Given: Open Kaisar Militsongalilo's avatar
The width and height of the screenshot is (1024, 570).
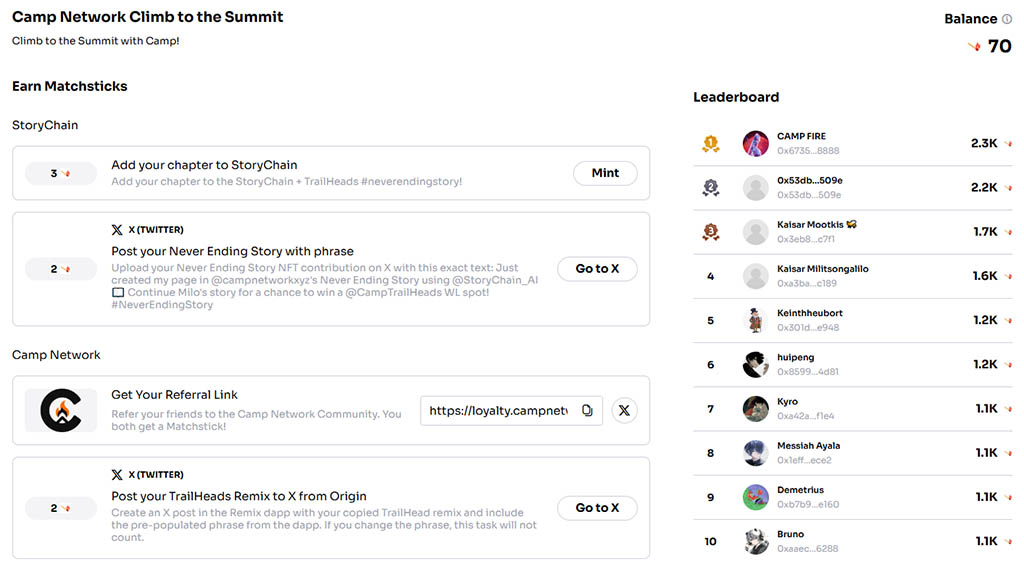Looking at the screenshot, I should [x=756, y=276].
